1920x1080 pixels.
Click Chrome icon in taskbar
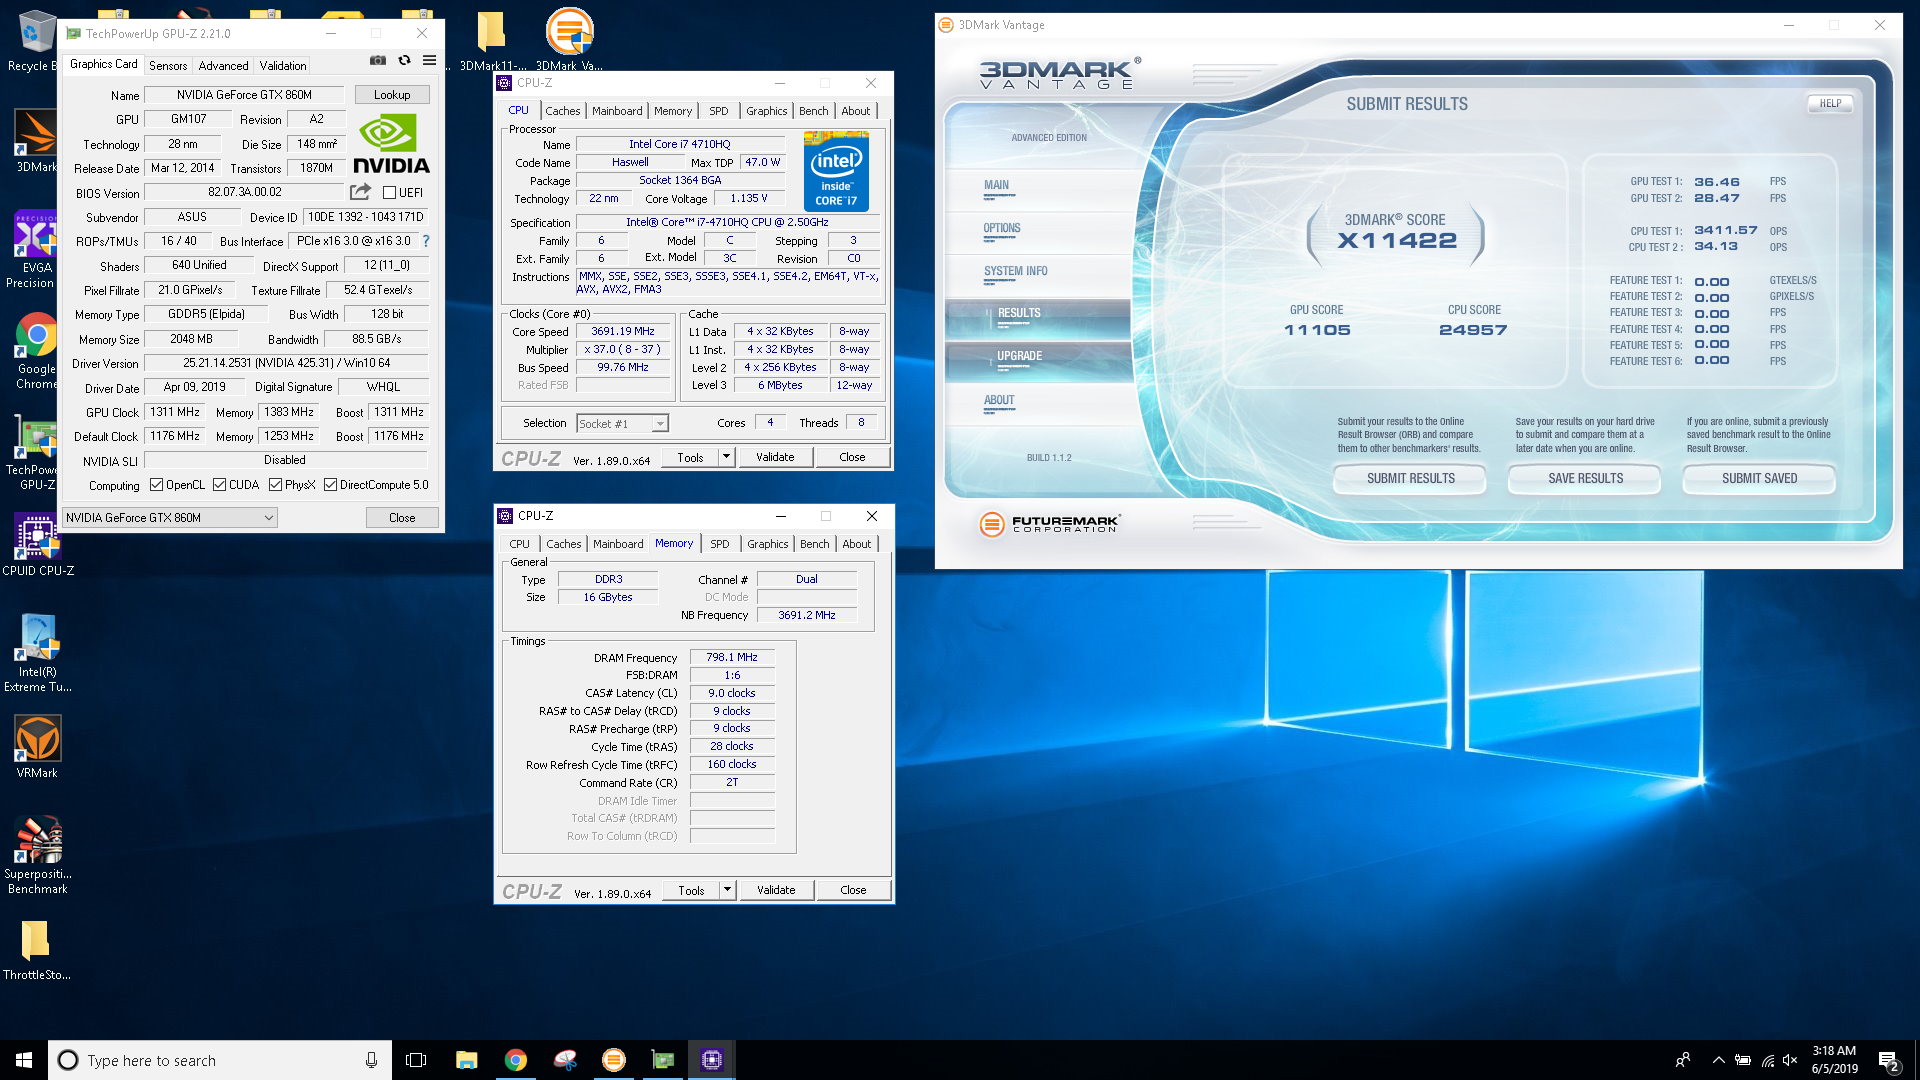tap(516, 1060)
